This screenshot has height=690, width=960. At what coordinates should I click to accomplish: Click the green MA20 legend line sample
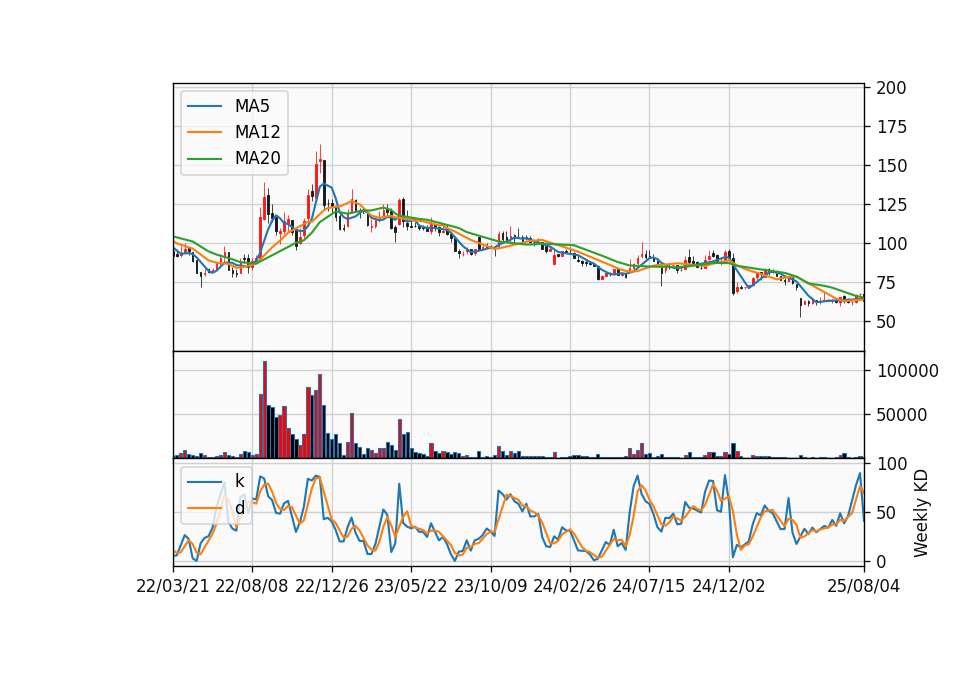tap(204, 158)
